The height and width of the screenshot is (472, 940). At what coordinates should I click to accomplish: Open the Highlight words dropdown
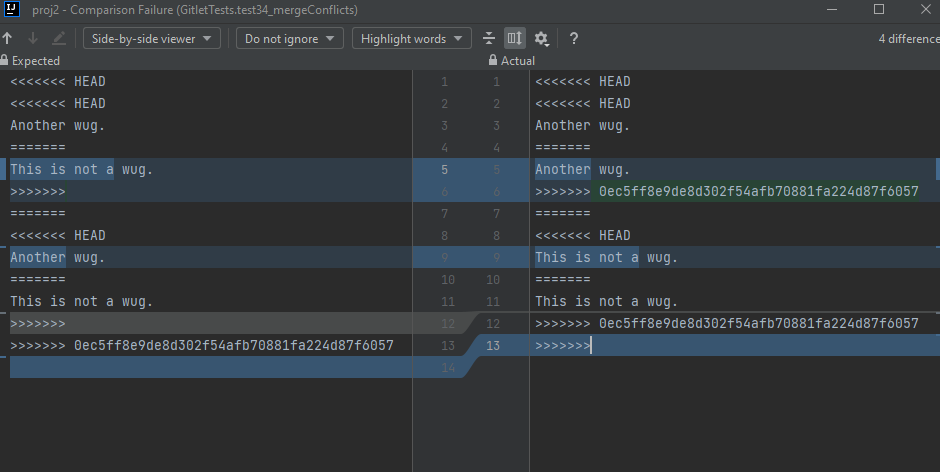tap(411, 38)
